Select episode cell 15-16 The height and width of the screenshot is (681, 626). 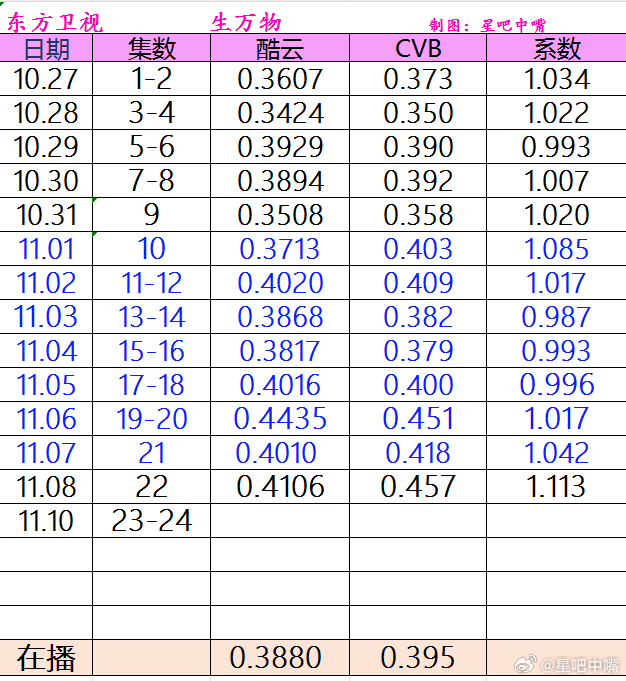151,350
